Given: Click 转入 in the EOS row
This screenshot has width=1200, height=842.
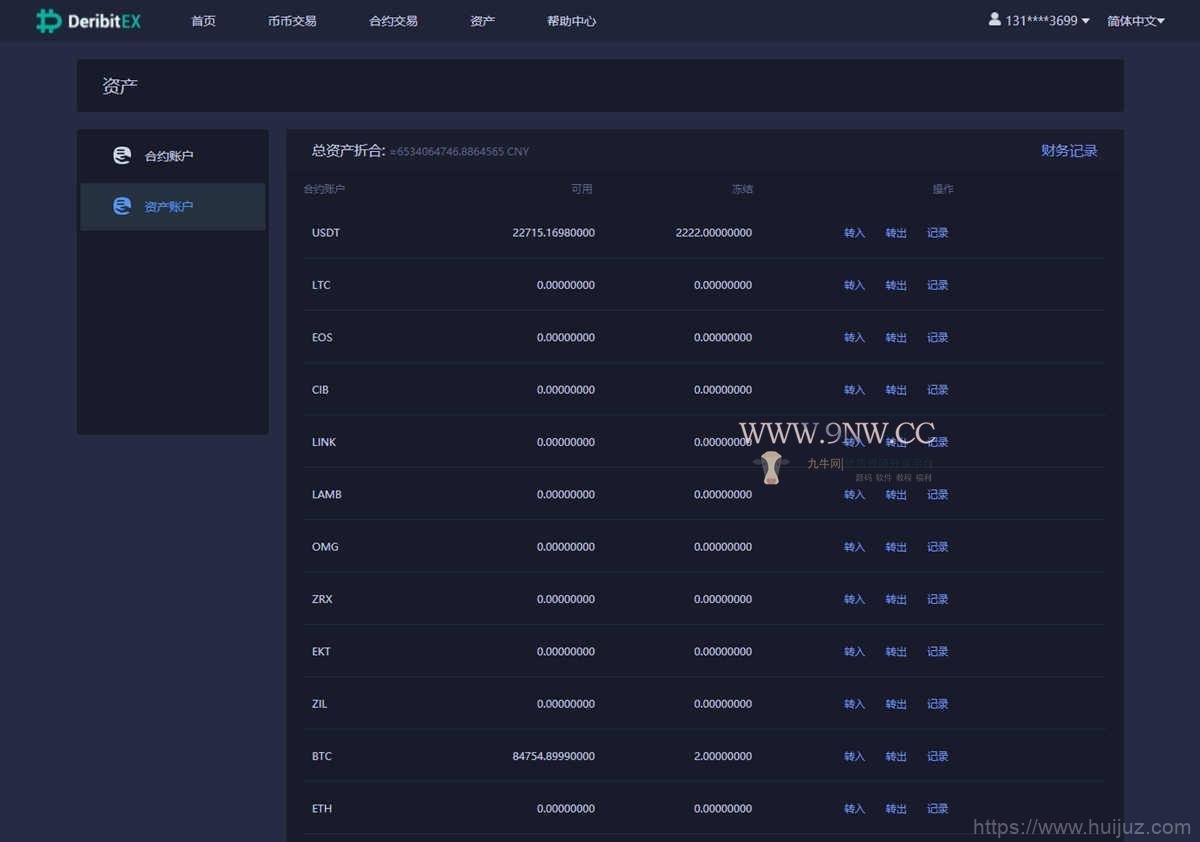Looking at the screenshot, I should pos(854,337).
